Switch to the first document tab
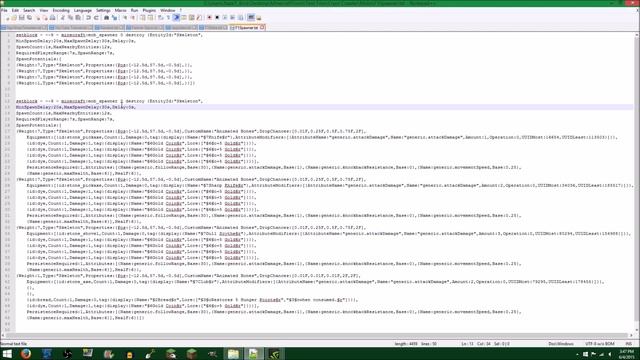This screenshot has width=640, height=360. click(x=24, y=28)
